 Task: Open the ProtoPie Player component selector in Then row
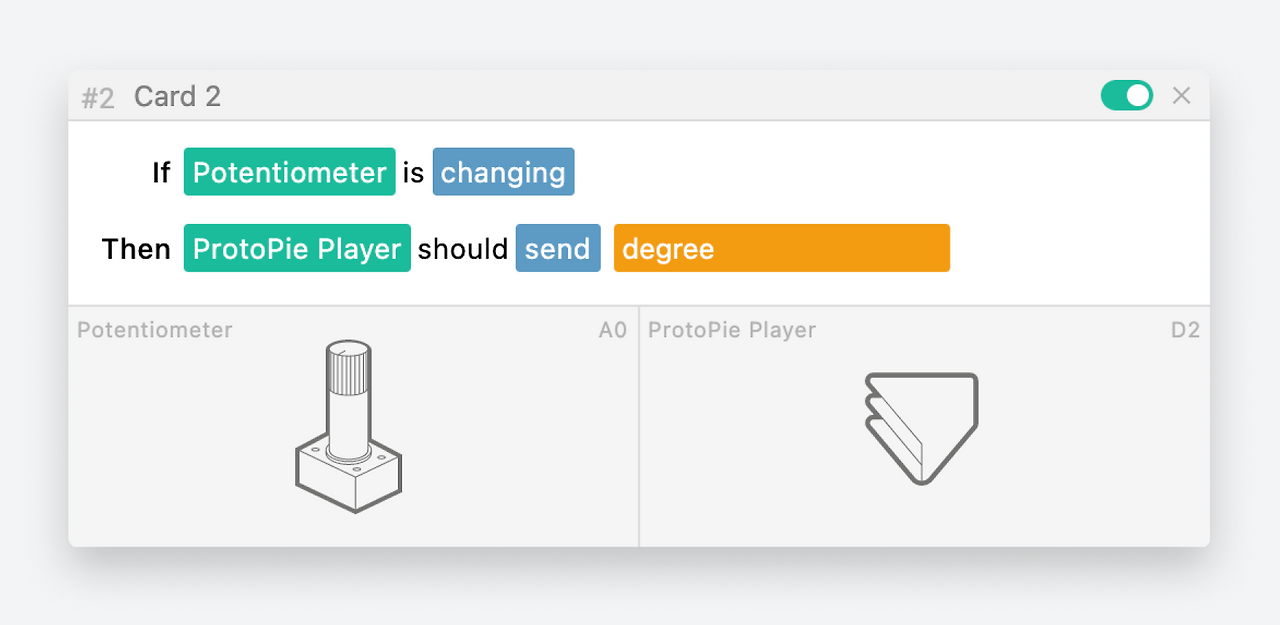click(x=297, y=248)
